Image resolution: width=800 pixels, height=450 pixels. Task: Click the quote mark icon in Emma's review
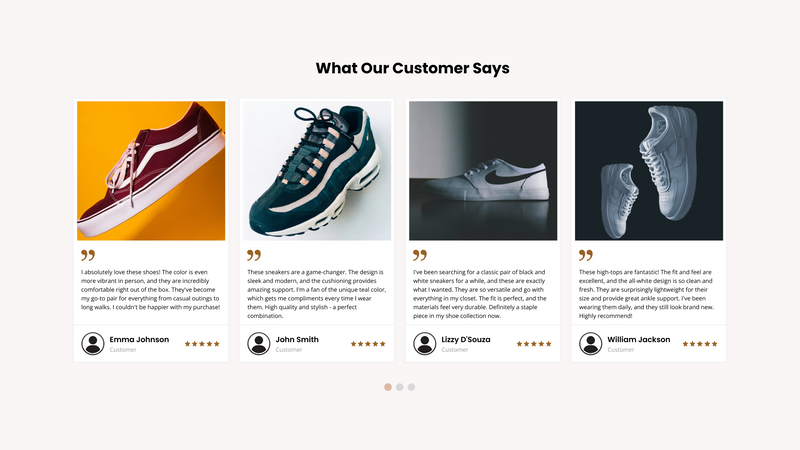click(x=88, y=256)
